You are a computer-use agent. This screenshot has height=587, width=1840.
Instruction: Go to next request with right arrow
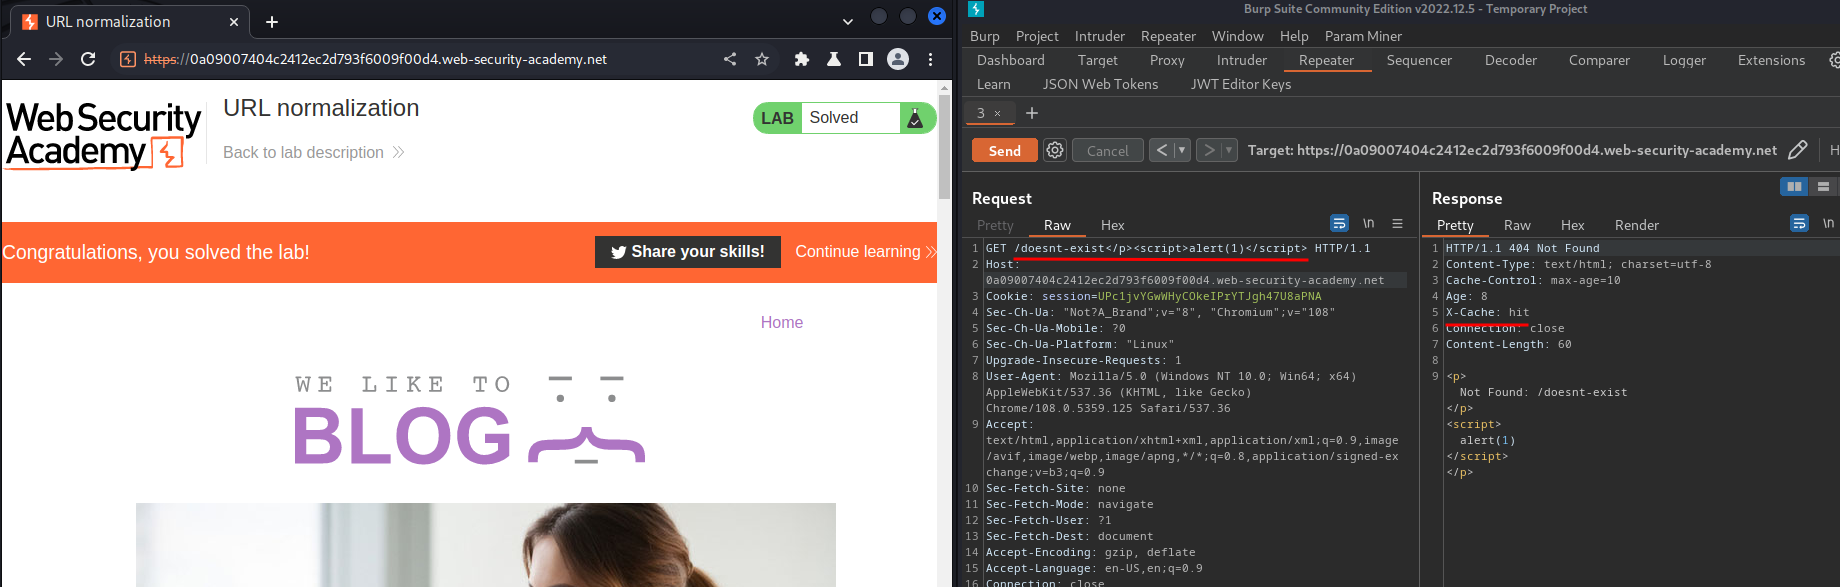tap(1209, 150)
